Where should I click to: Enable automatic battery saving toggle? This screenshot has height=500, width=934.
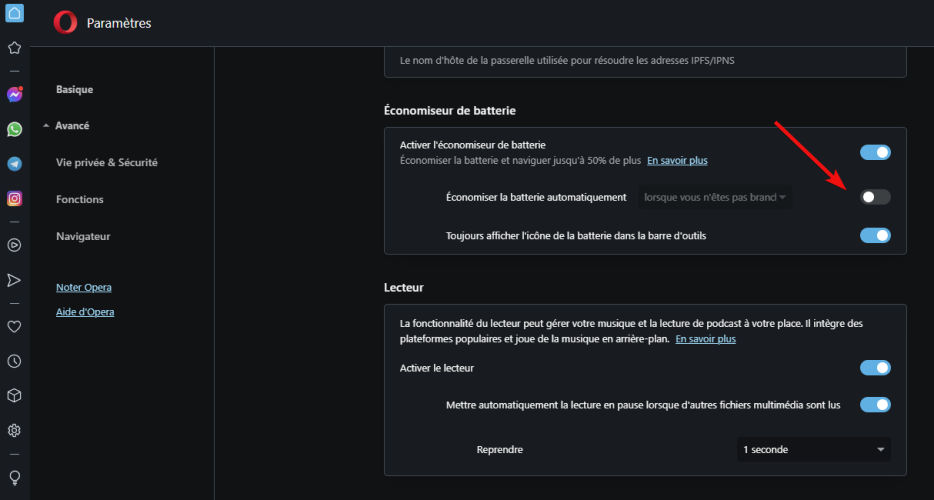pos(875,197)
